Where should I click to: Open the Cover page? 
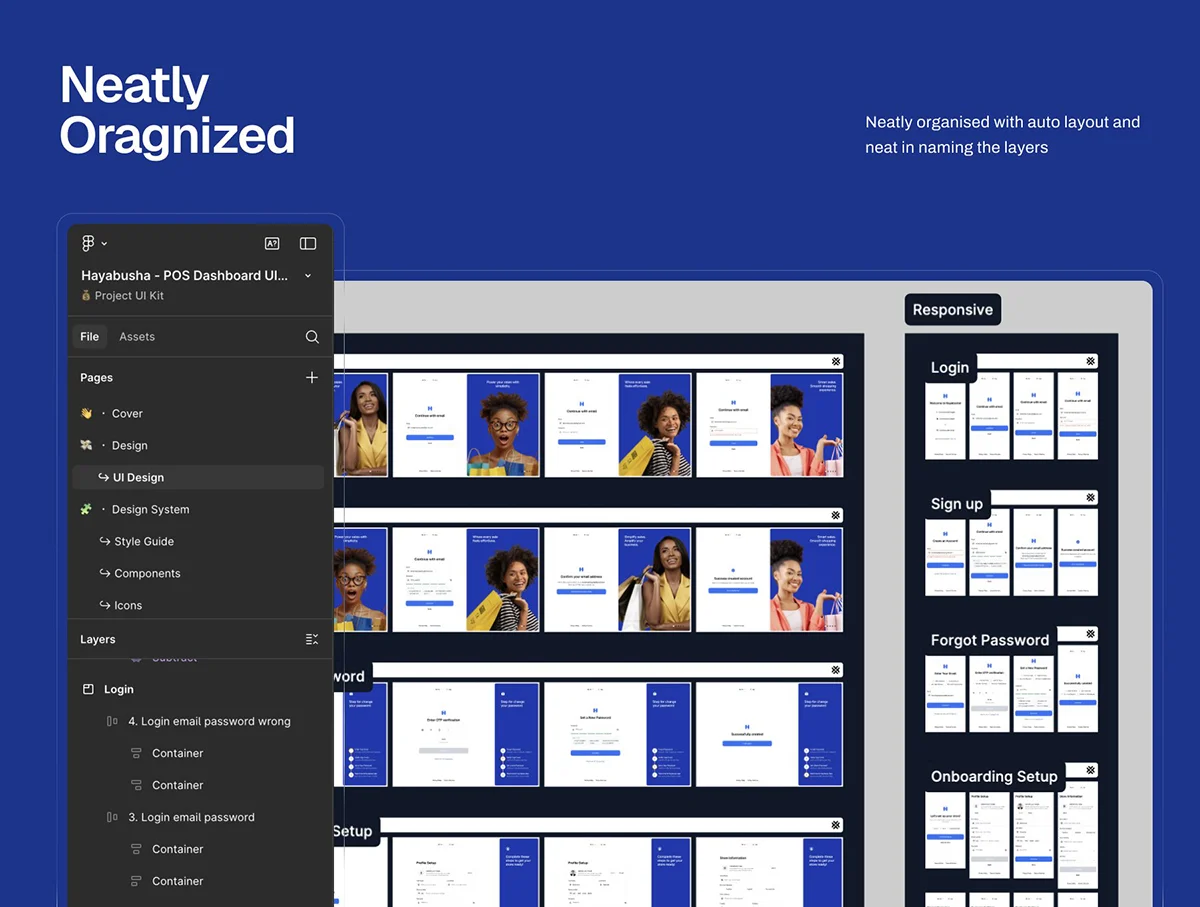pyautogui.click(x=127, y=413)
